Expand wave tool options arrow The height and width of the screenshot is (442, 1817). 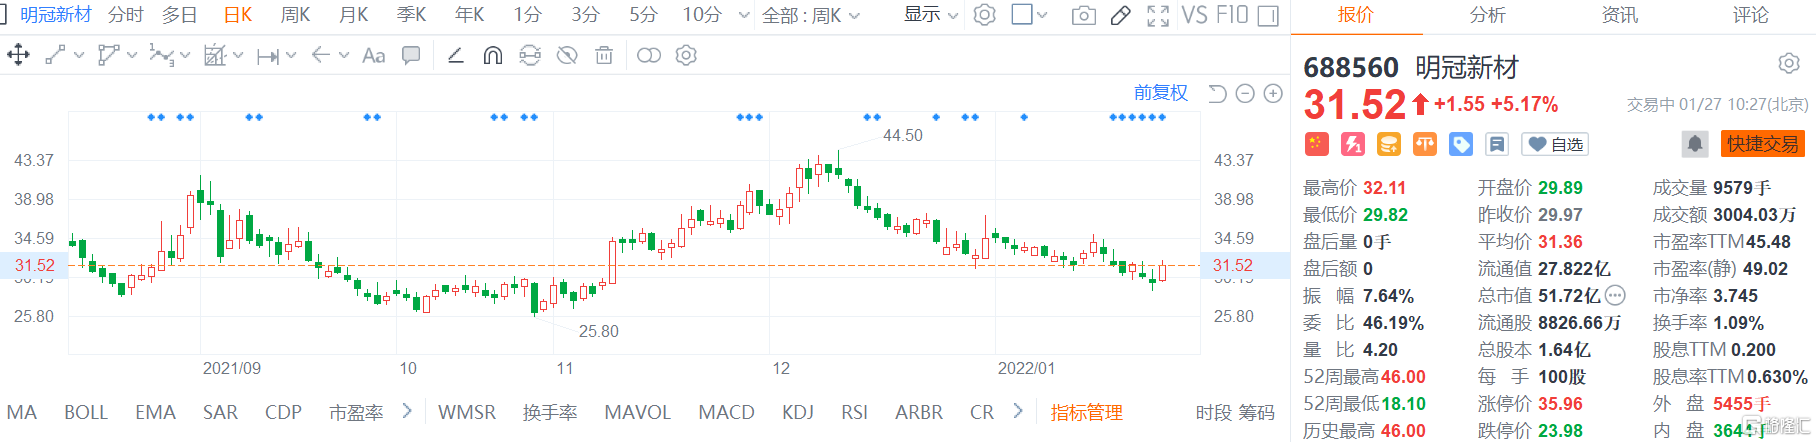[185, 55]
